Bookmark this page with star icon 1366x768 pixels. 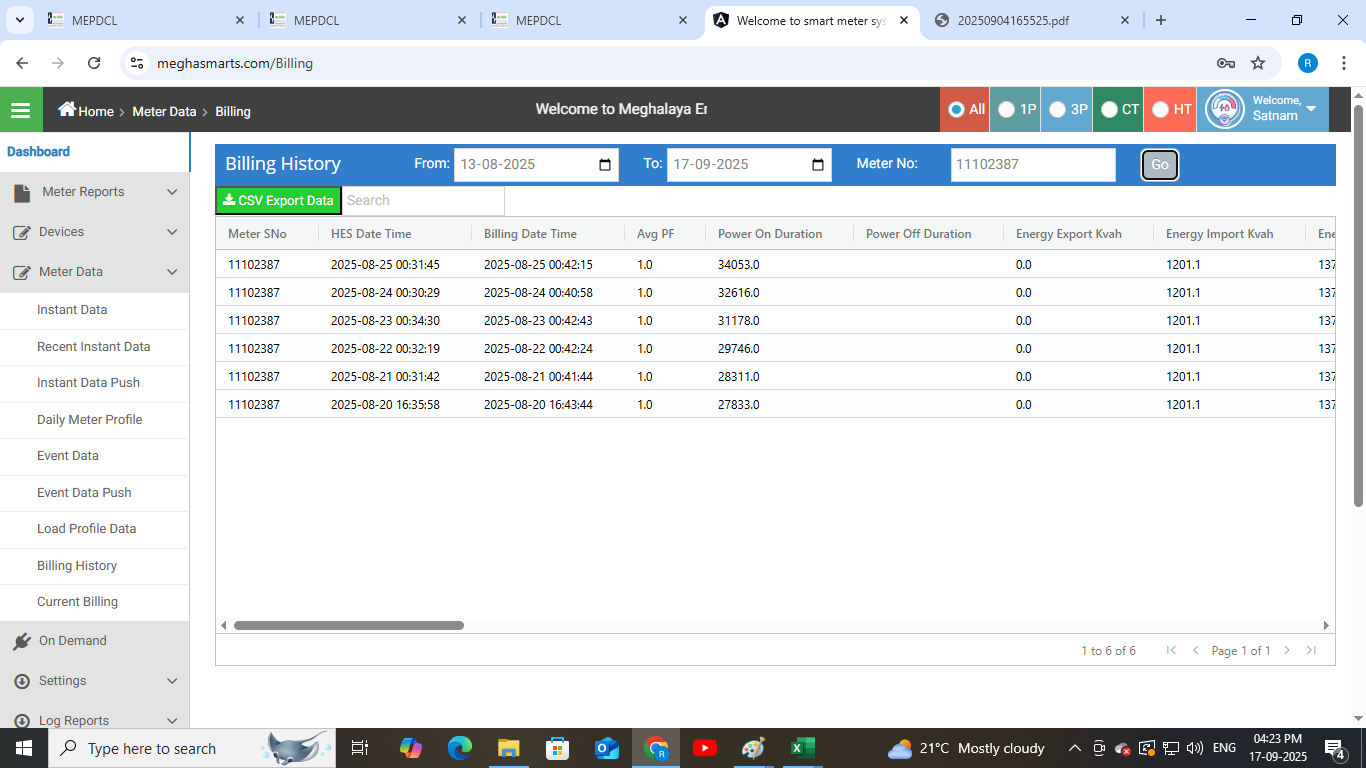(1258, 63)
